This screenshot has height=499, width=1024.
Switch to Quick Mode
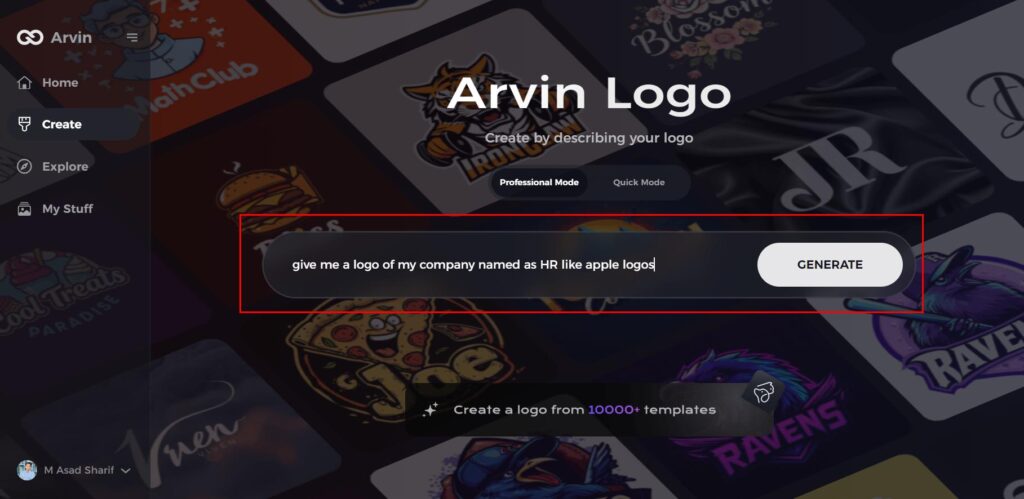639,182
